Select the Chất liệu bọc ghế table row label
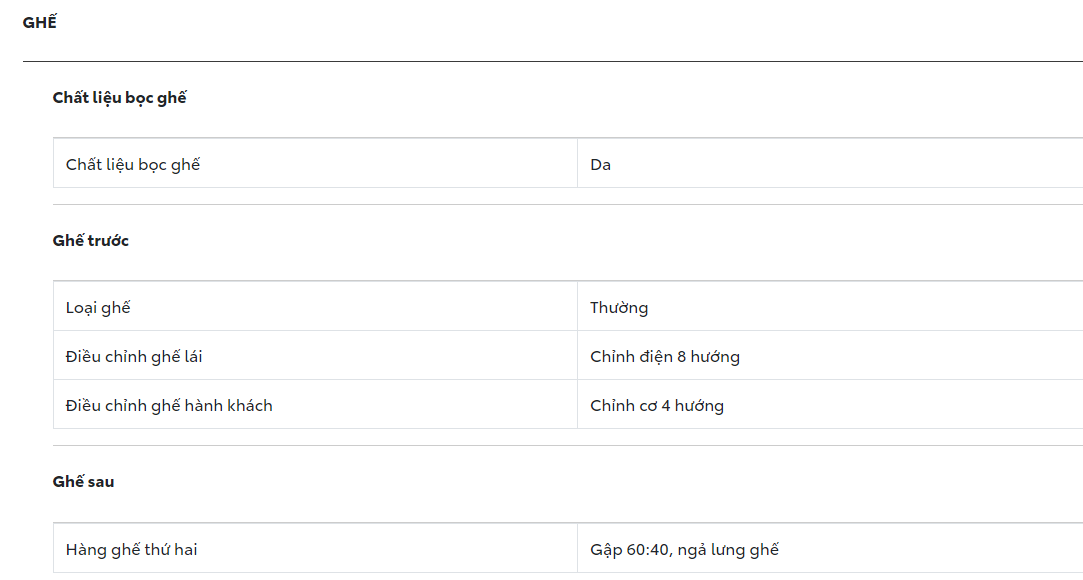Image resolution: width=1083 pixels, height=580 pixels. click(x=133, y=164)
